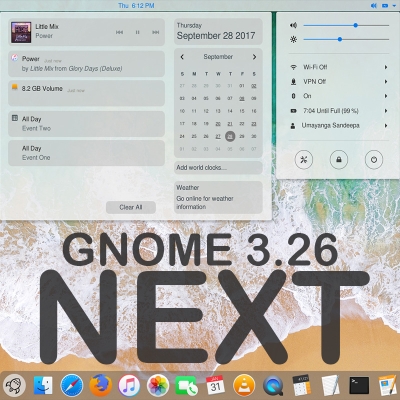The width and height of the screenshot is (400, 400).
Task: Open the Thu 6:12 PM clock menu
Action: coord(136,5)
